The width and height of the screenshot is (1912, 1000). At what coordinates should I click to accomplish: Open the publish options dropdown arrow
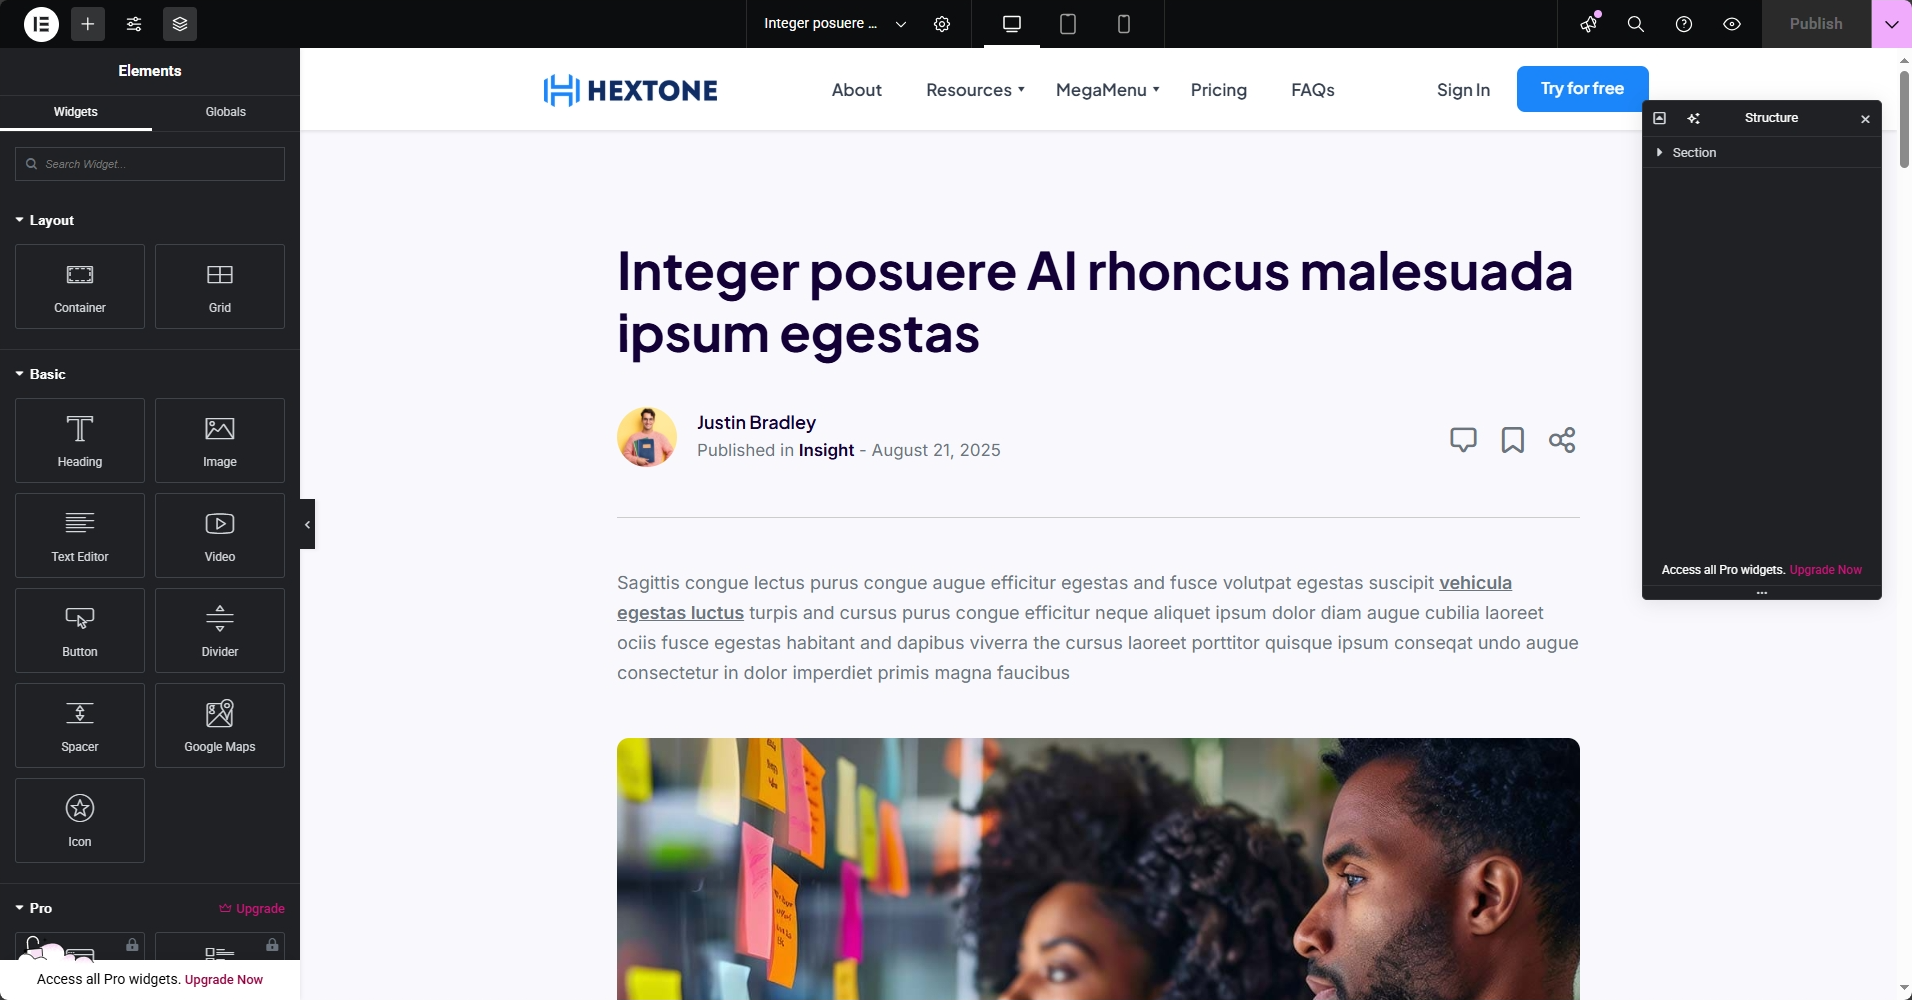pos(1892,24)
